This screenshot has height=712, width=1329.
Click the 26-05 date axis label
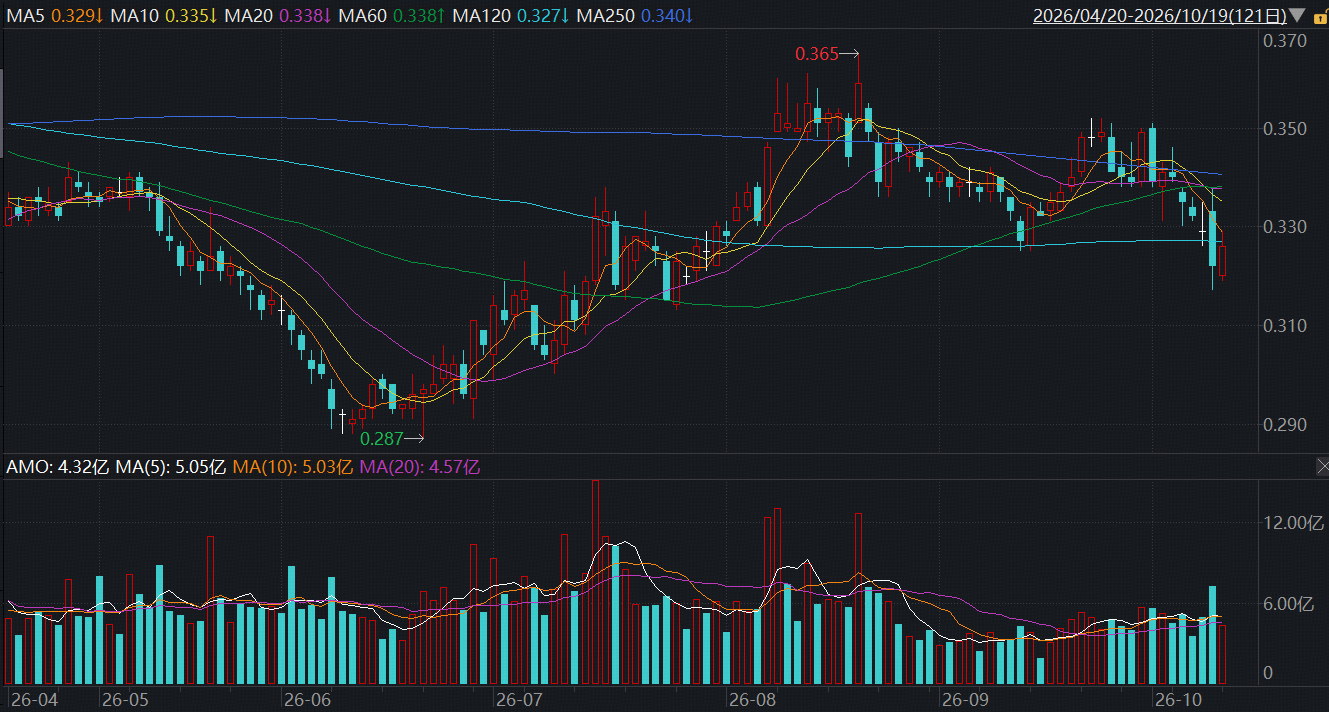(x=125, y=698)
